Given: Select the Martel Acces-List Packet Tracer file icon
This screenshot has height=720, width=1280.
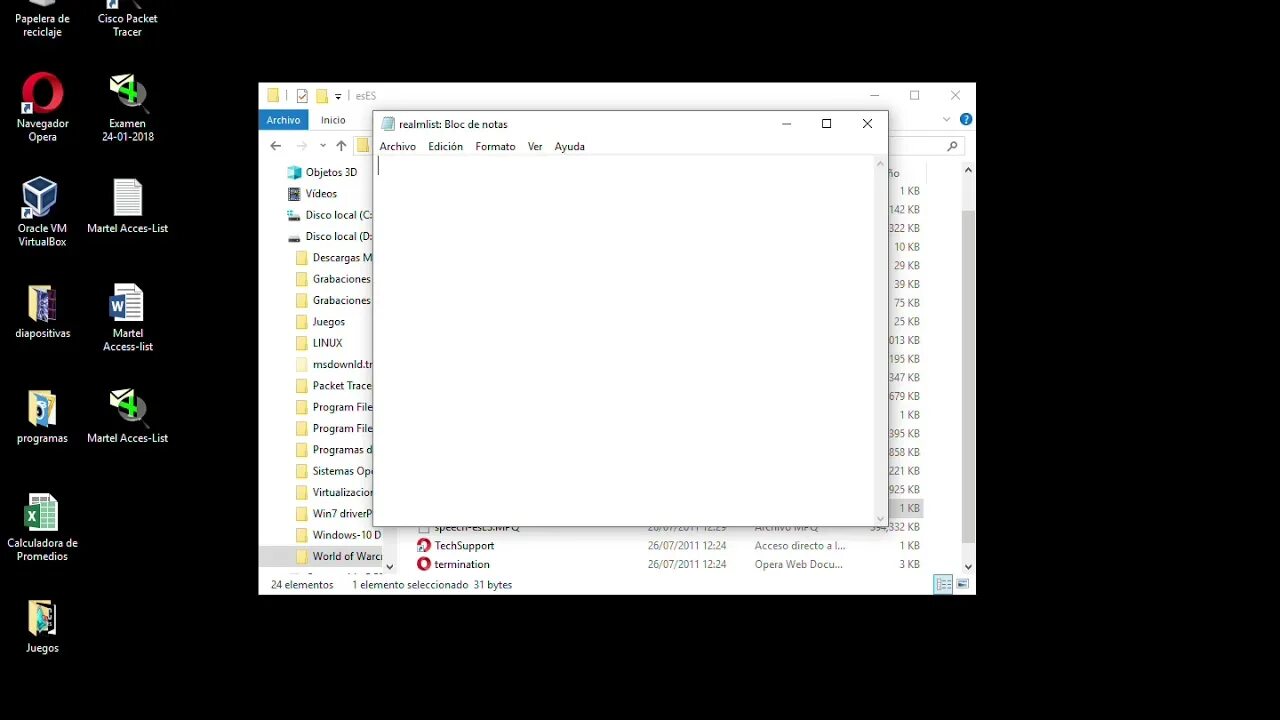Looking at the screenshot, I should 127,416.
